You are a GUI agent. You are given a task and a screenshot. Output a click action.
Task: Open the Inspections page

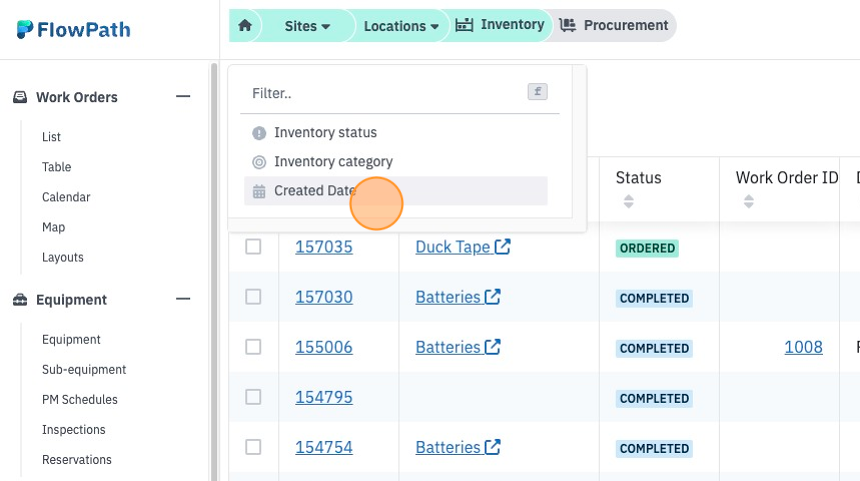[x=73, y=430]
